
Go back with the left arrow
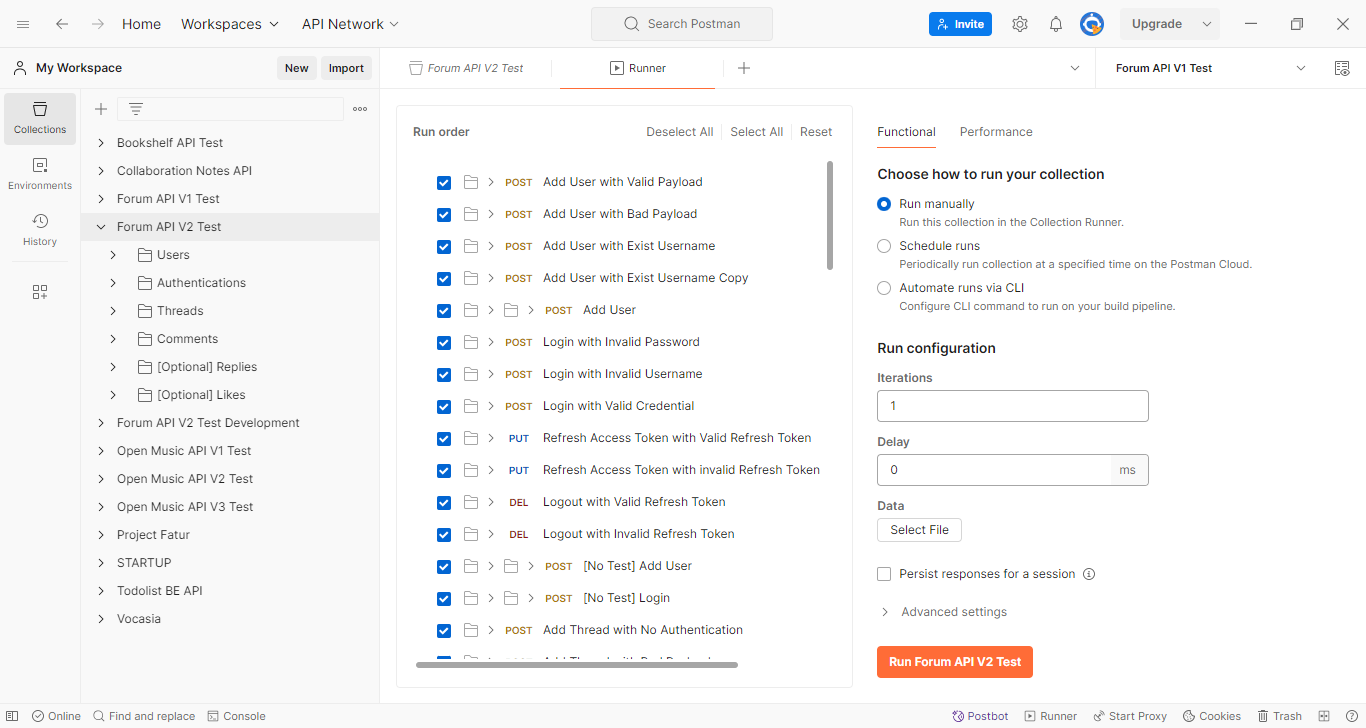(x=62, y=24)
